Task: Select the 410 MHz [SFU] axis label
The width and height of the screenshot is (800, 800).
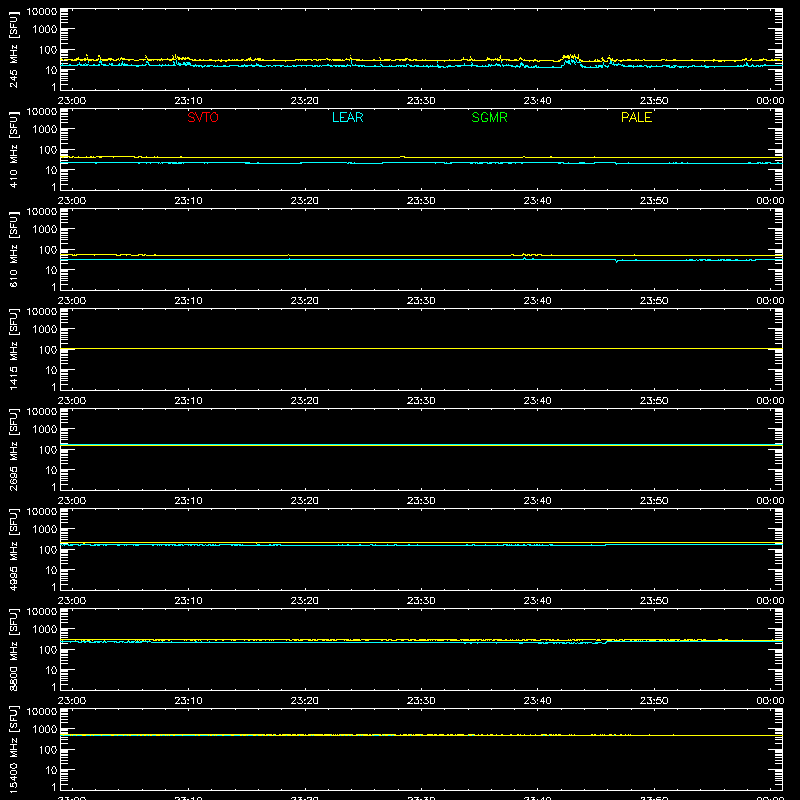Action: pyautogui.click(x=14, y=149)
